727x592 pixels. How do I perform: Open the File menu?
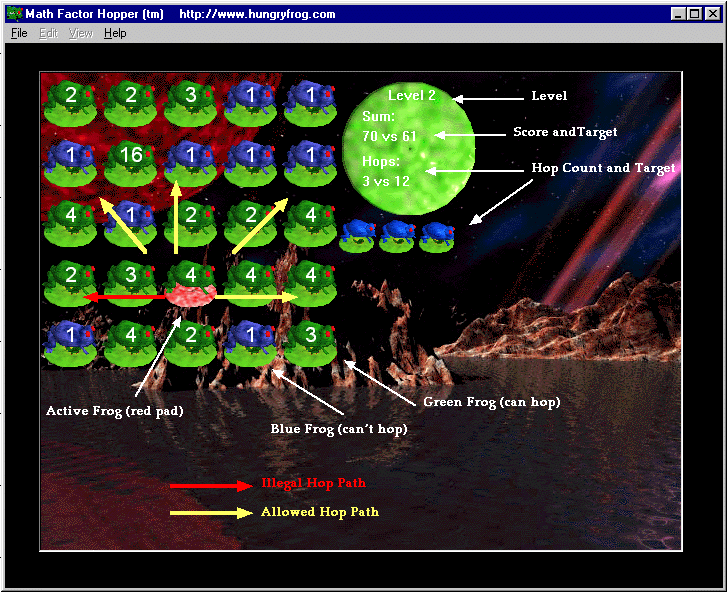pos(19,33)
